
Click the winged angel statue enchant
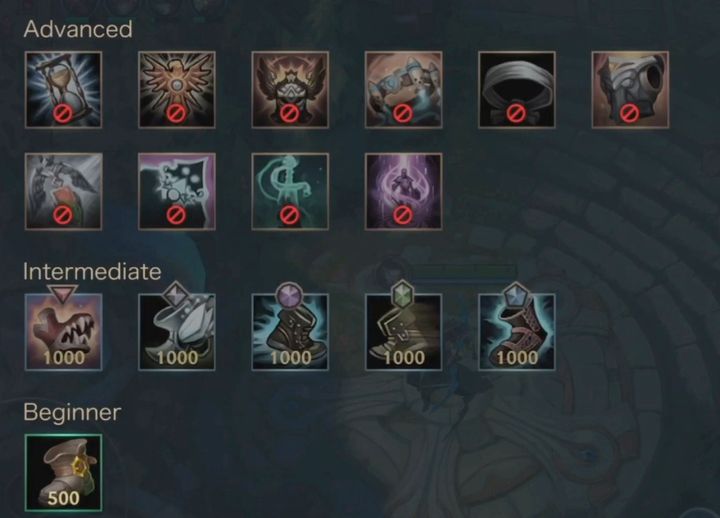(x=63, y=191)
